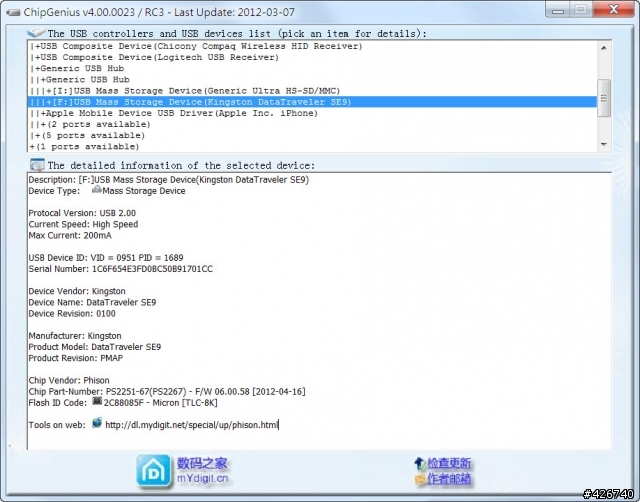The height and width of the screenshot is (502, 640).
Task: Click the Description line in details pane
Action: click(169, 180)
